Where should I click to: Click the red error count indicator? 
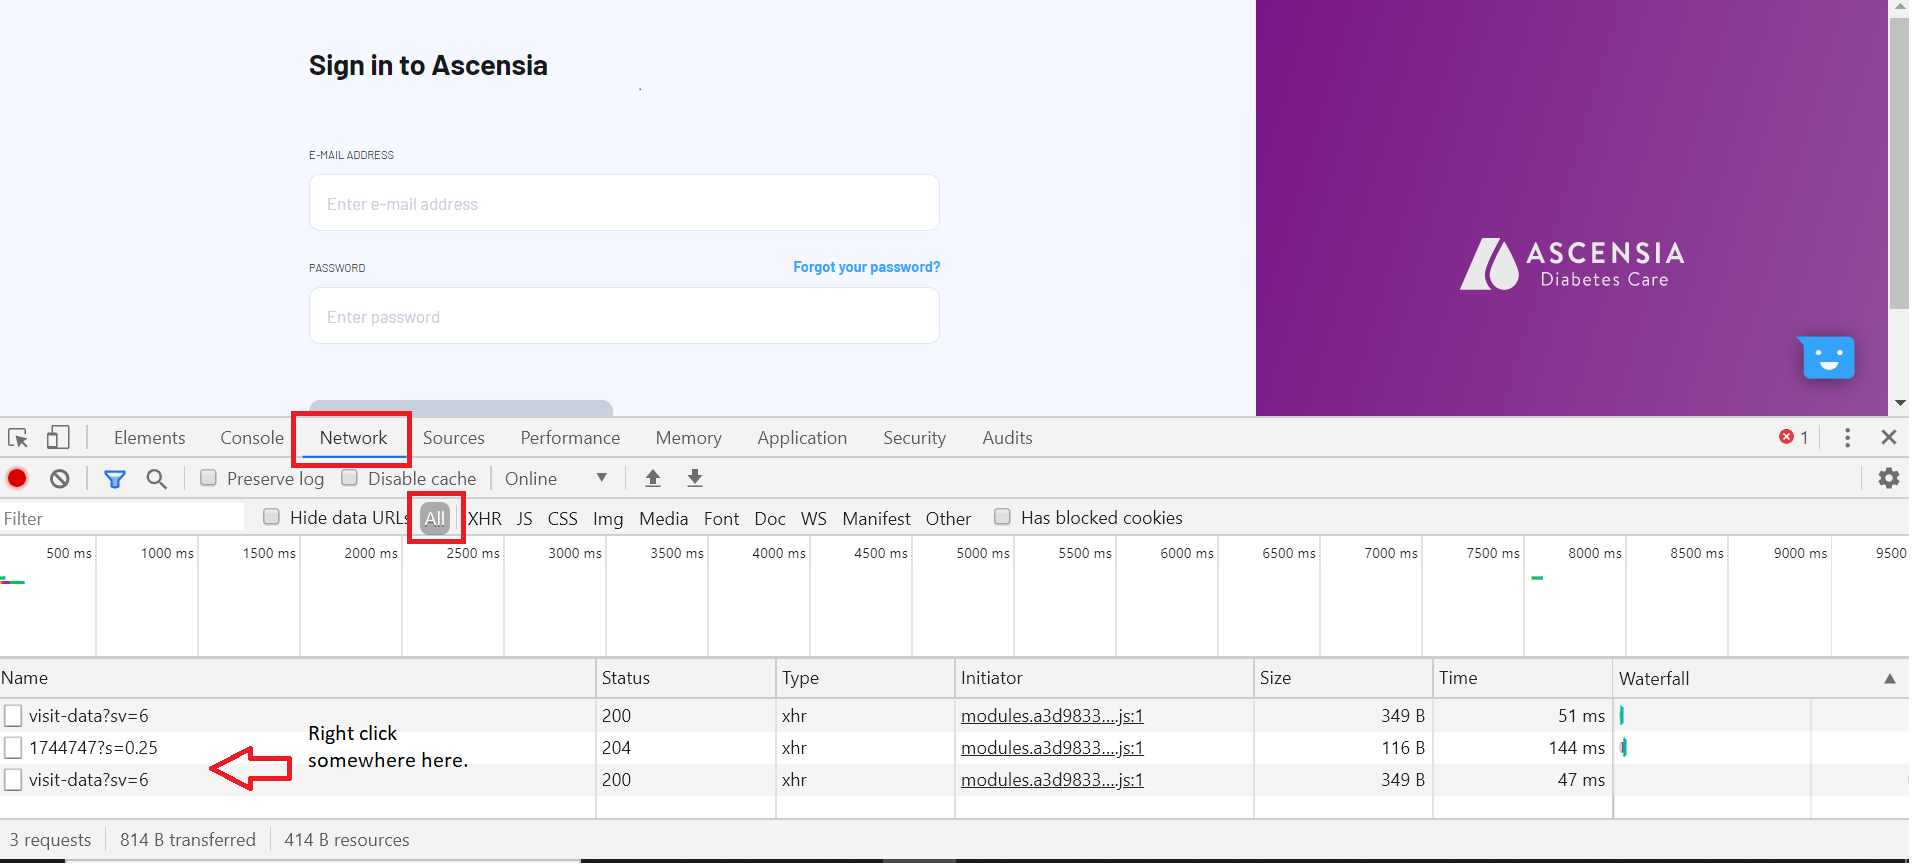click(x=1794, y=438)
